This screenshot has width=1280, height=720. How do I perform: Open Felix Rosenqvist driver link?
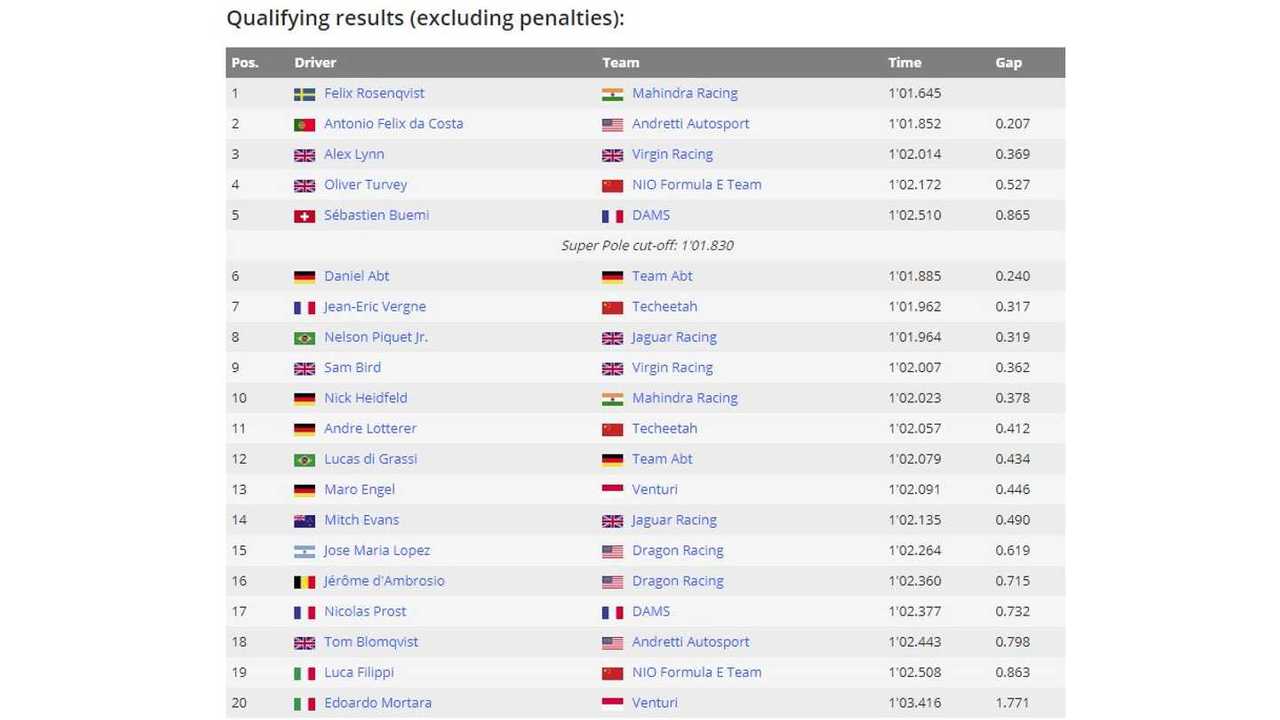[x=374, y=93]
